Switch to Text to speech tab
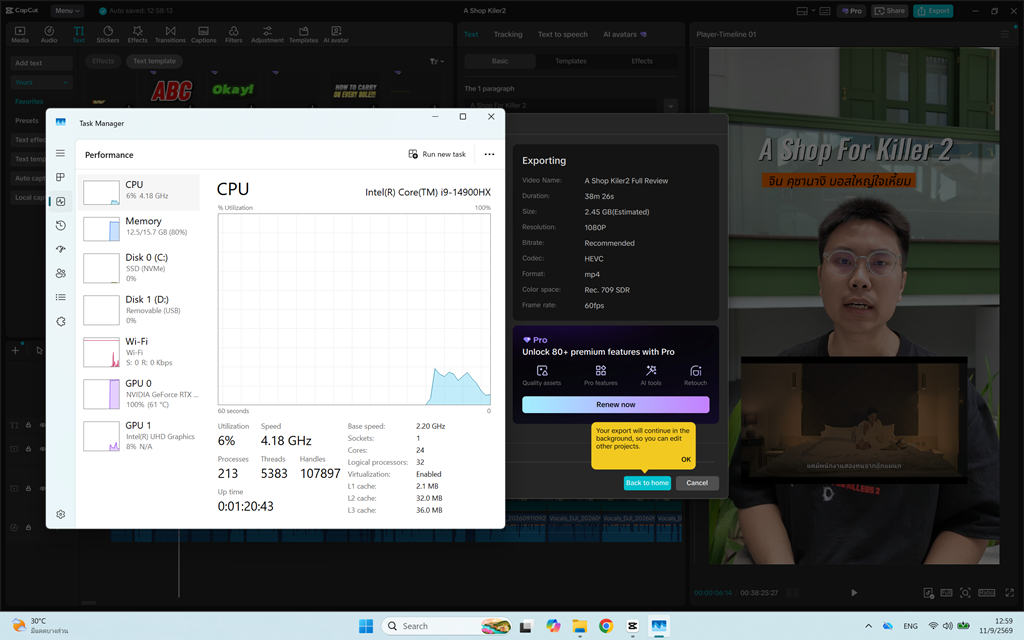This screenshot has height=640, width=1024. [x=562, y=35]
